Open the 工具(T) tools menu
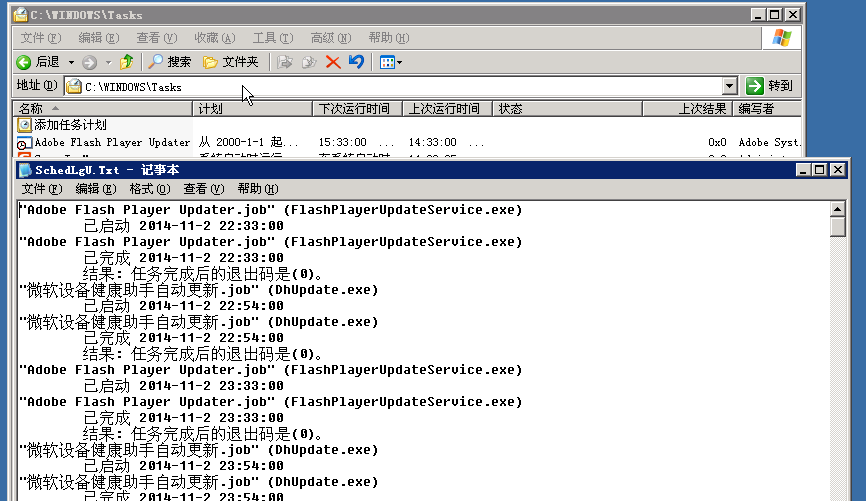This screenshot has width=866, height=501. [x=273, y=38]
